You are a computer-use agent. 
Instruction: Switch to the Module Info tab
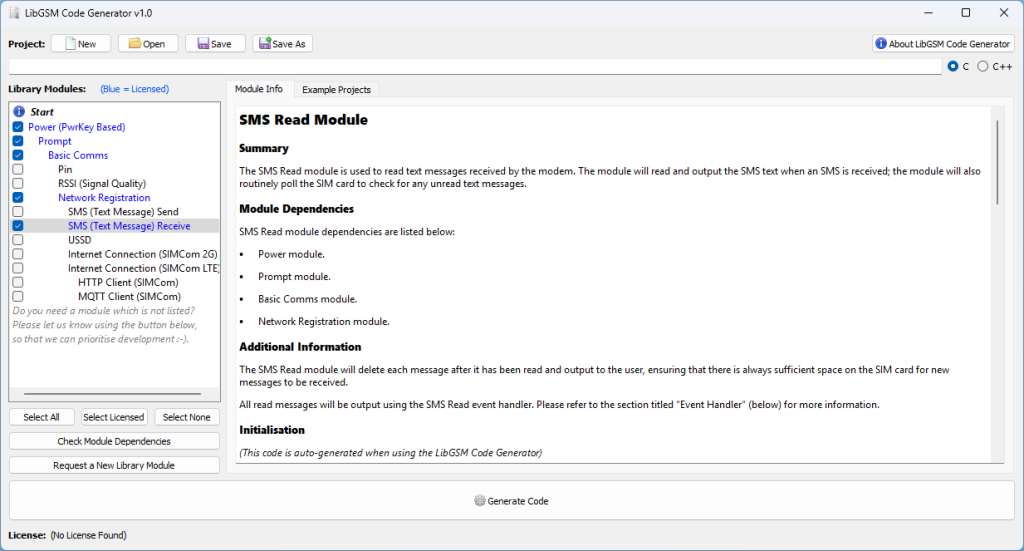[x=259, y=89]
